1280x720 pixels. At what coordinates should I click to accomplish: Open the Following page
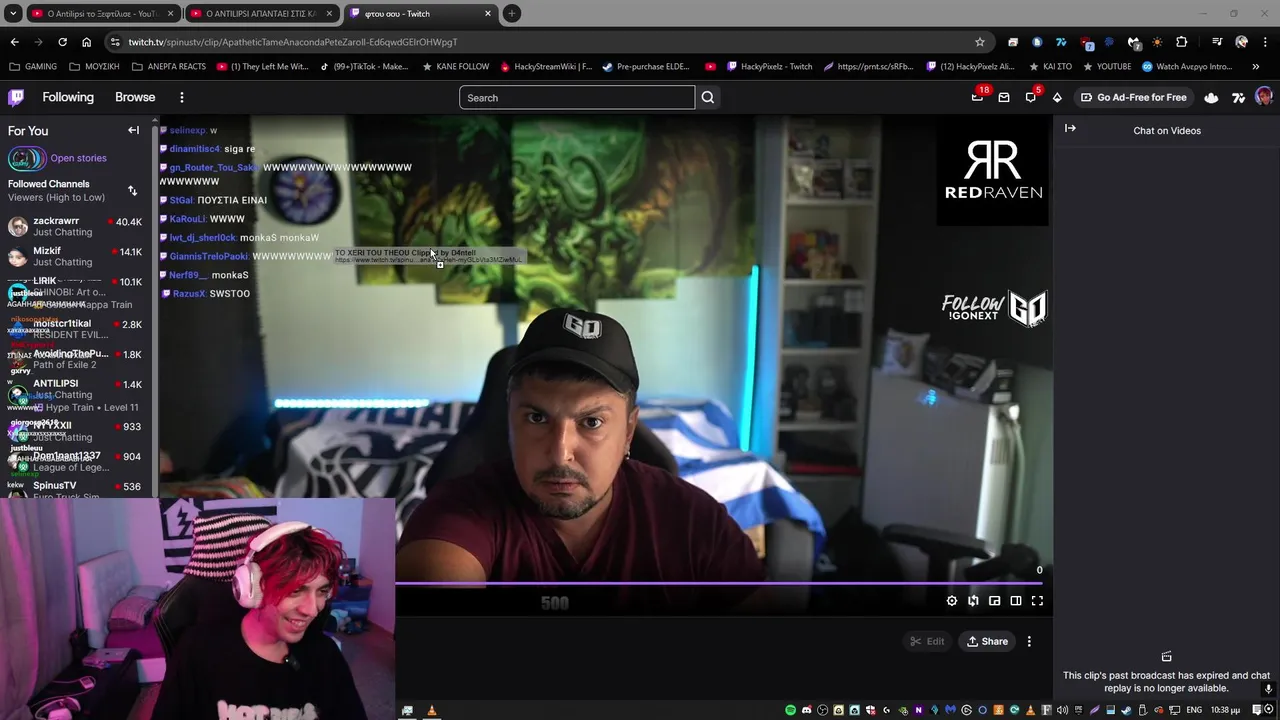click(68, 97)
